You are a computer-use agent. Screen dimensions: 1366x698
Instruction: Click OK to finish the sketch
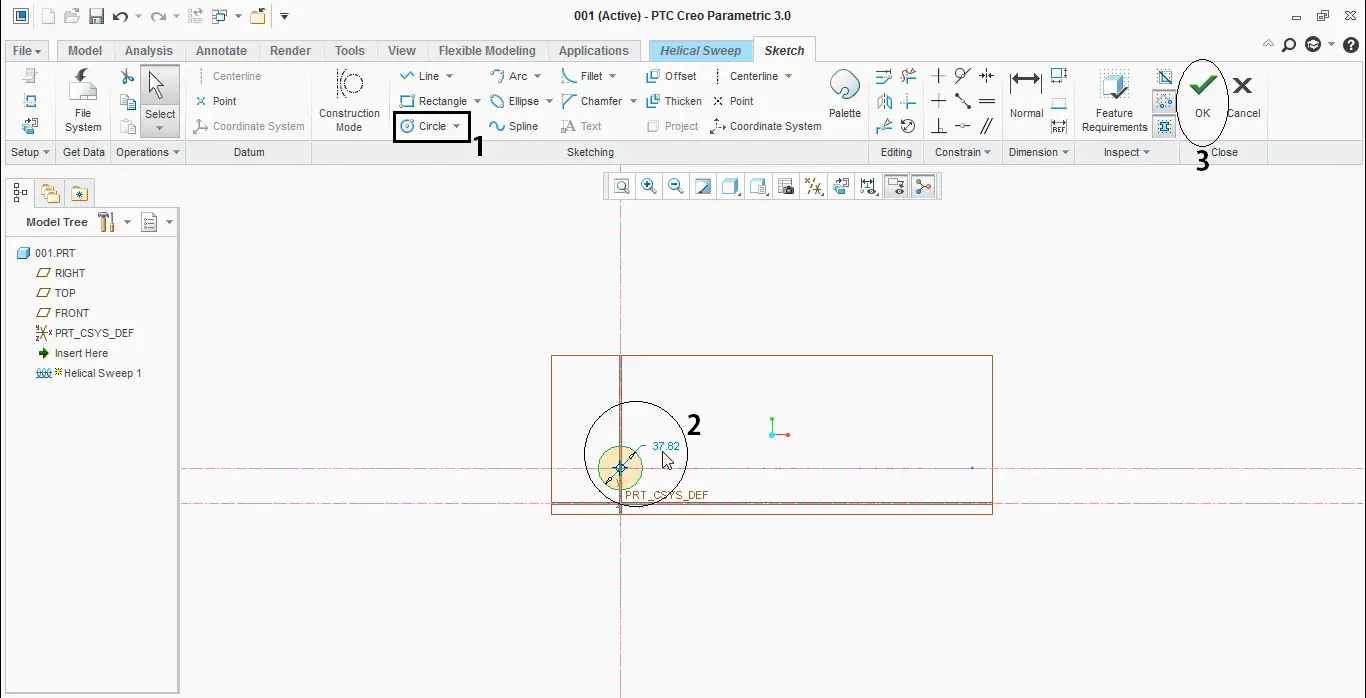coord(1201,97)
